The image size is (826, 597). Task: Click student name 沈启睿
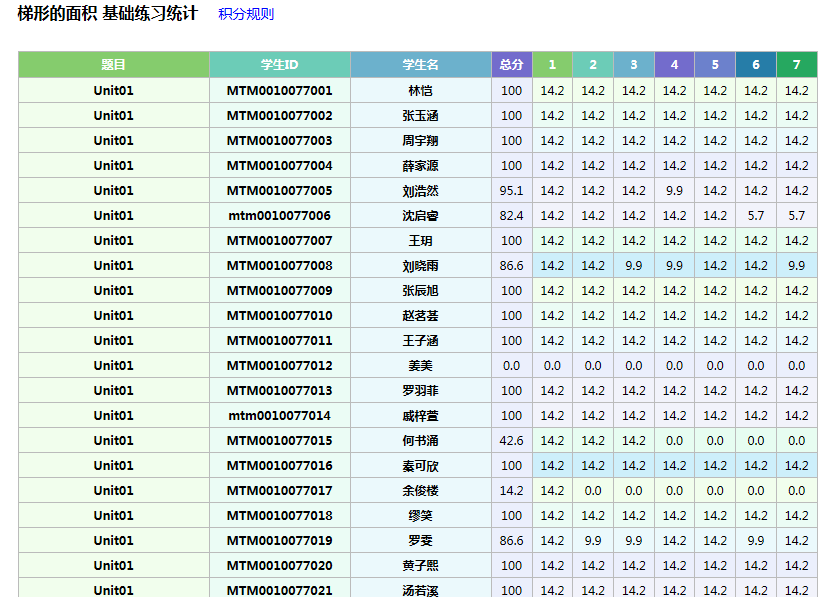(420, 216)
